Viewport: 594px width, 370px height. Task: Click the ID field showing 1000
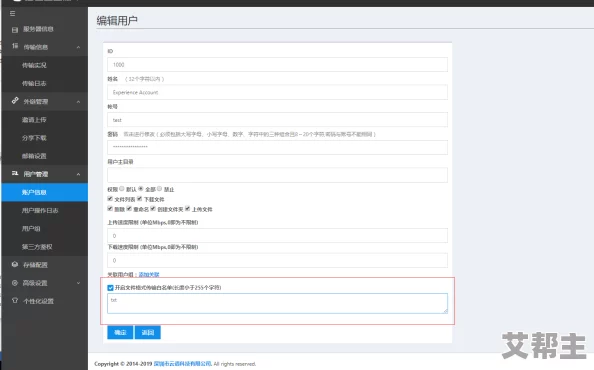[x=277, y=65]
